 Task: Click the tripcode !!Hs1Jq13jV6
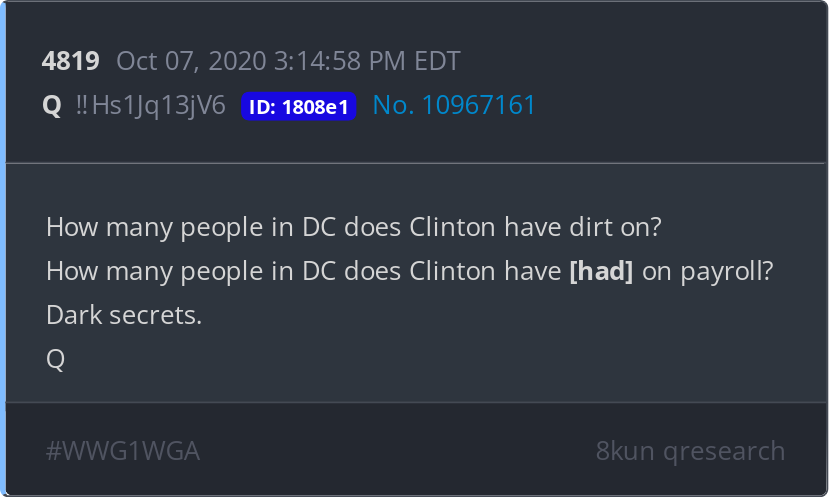(x=159, y=105)
